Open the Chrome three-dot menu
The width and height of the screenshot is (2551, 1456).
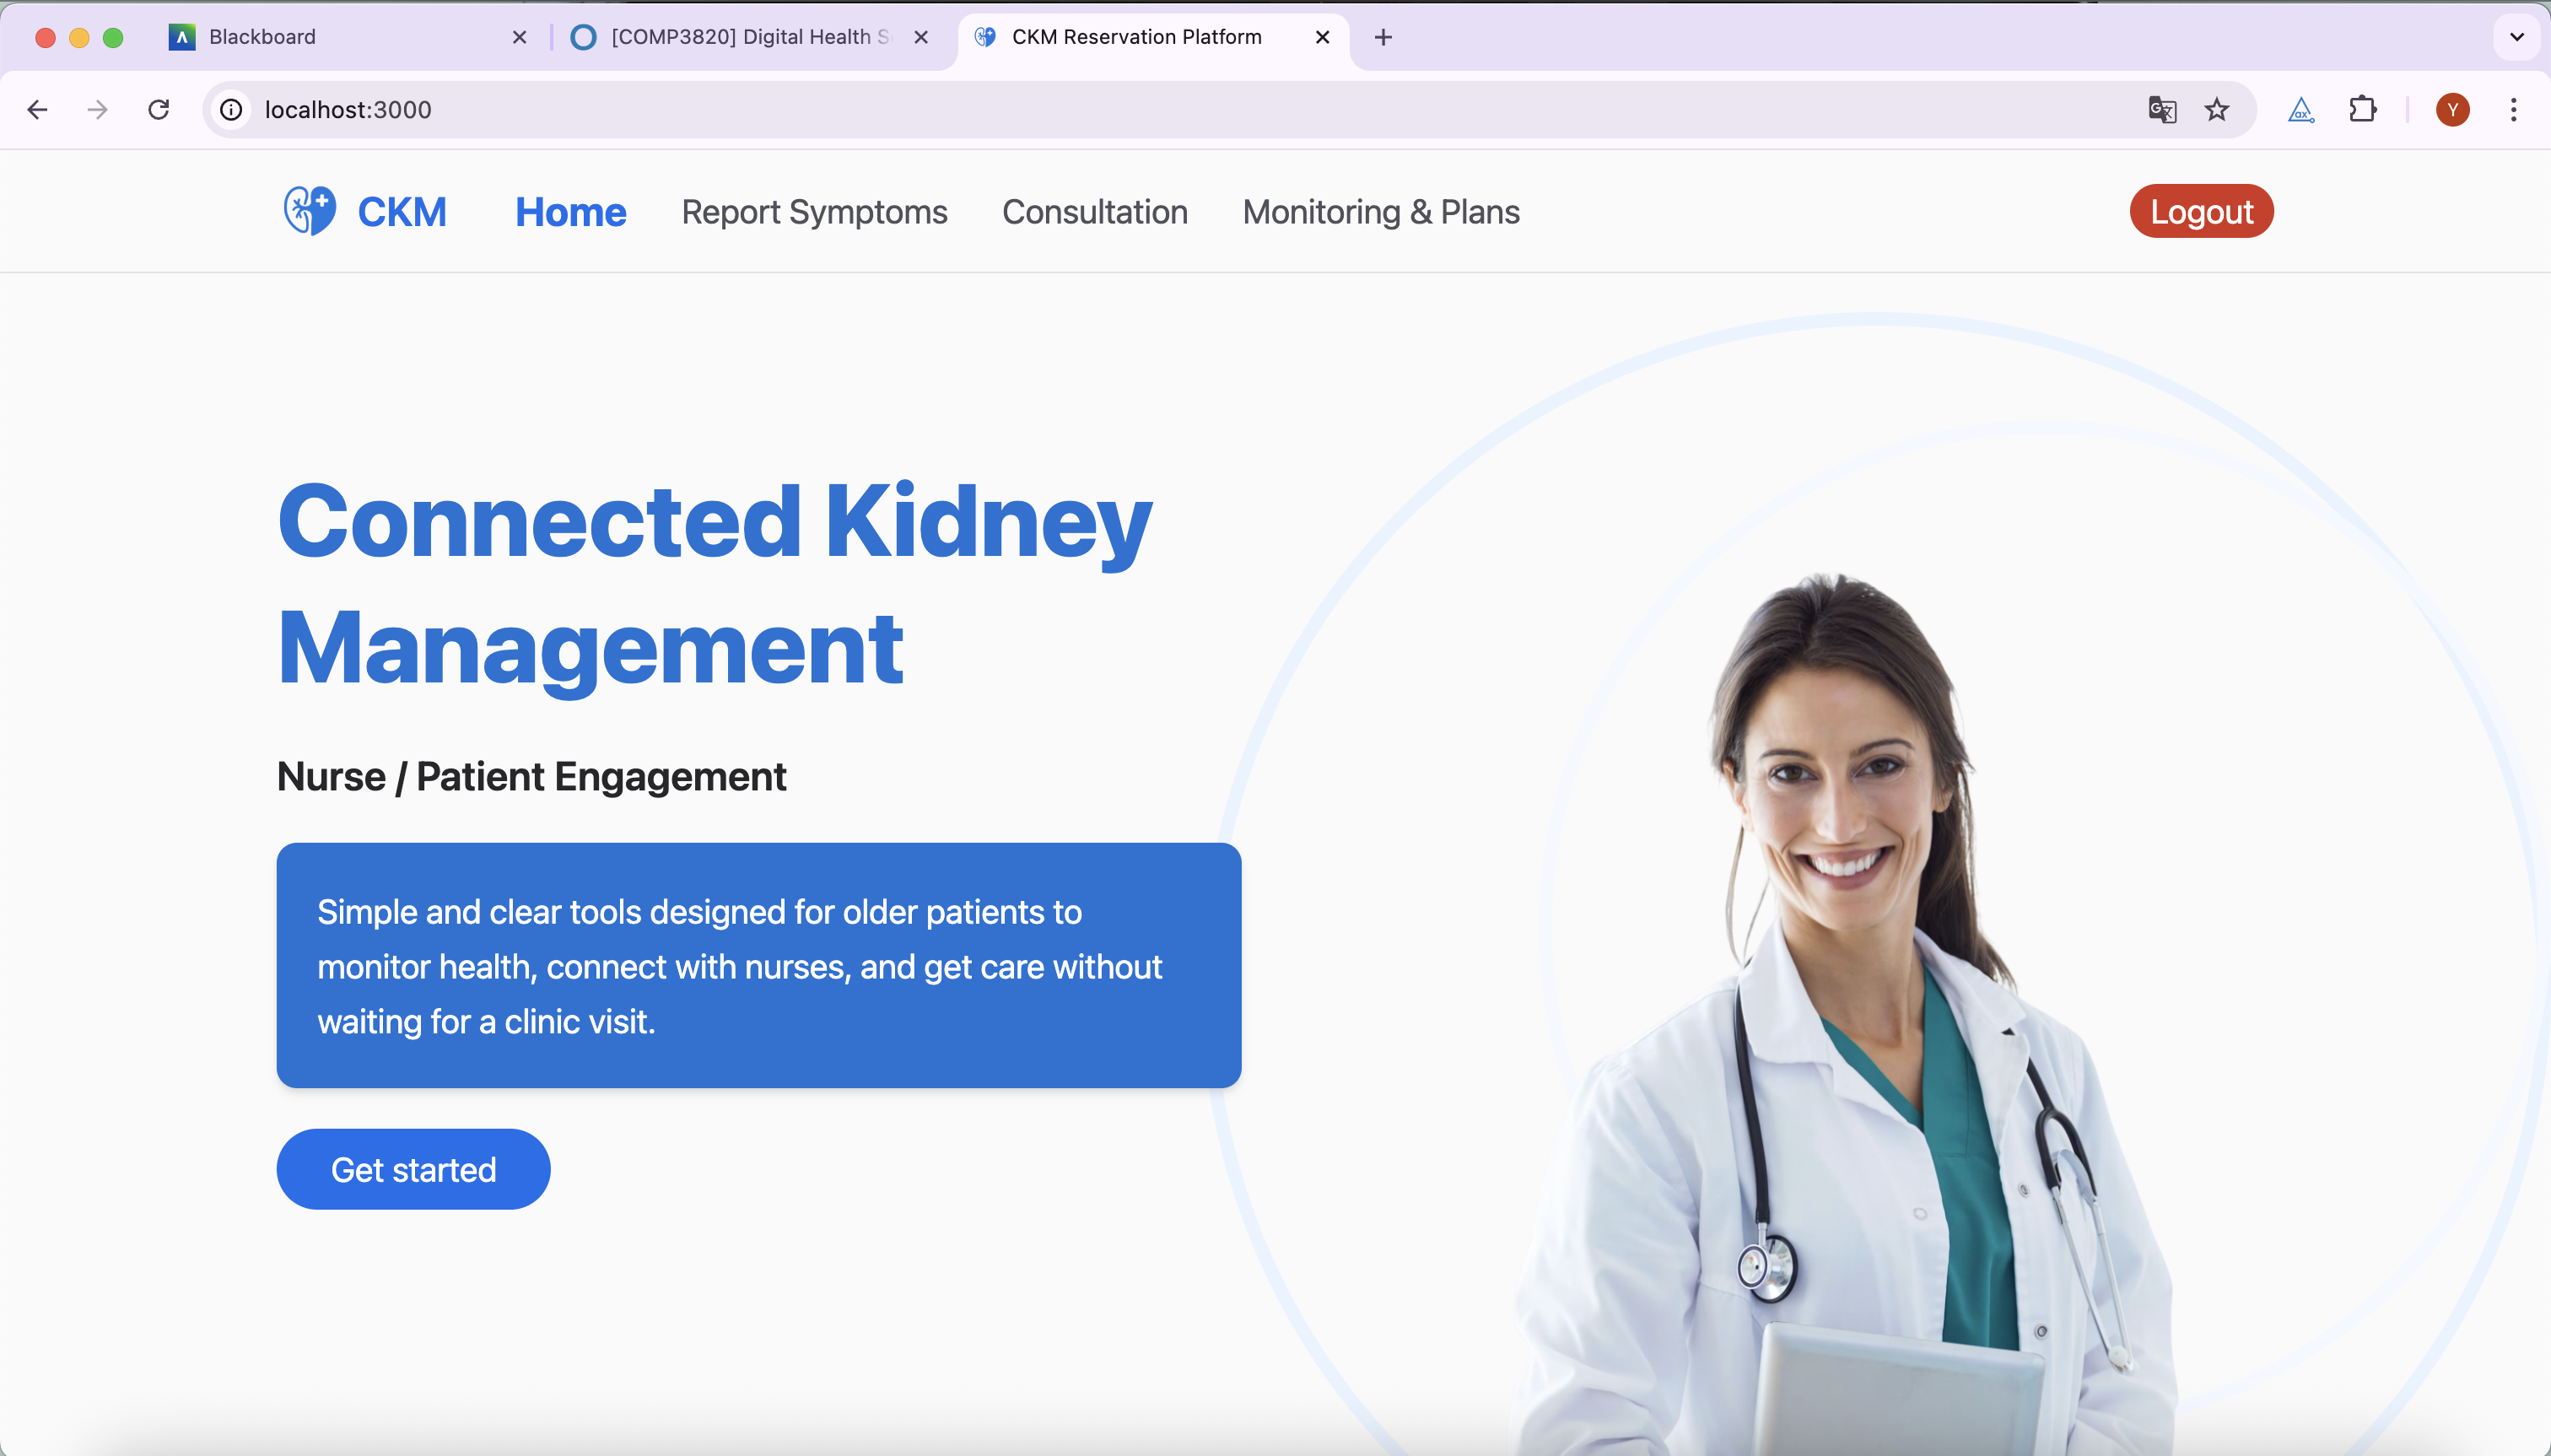point(2513,109)
